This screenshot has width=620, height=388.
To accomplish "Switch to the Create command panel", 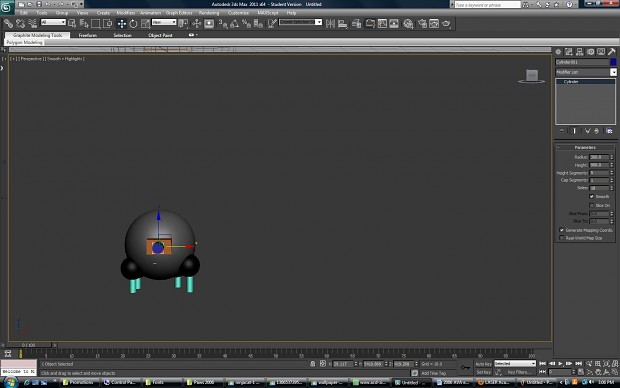I will point(558,52).
